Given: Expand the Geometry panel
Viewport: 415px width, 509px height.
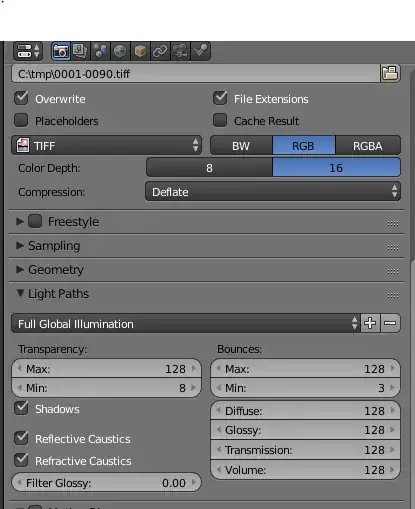Looking at the screenshot, I should pyautogui.click(x=20, y=269).
